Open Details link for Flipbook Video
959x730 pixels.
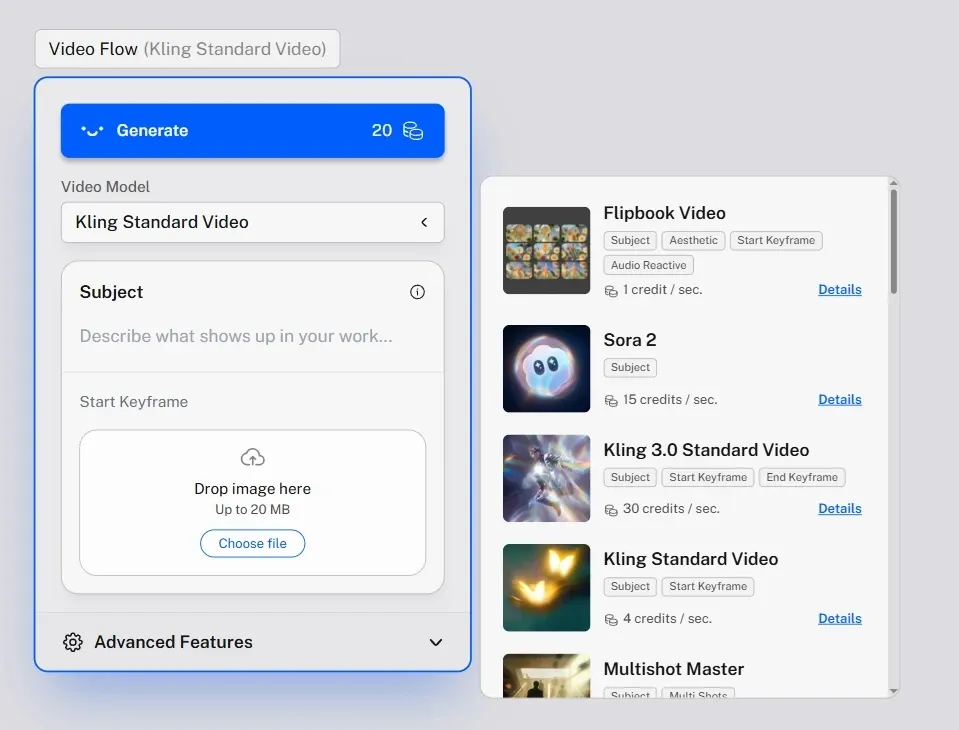tap(840, 290)
